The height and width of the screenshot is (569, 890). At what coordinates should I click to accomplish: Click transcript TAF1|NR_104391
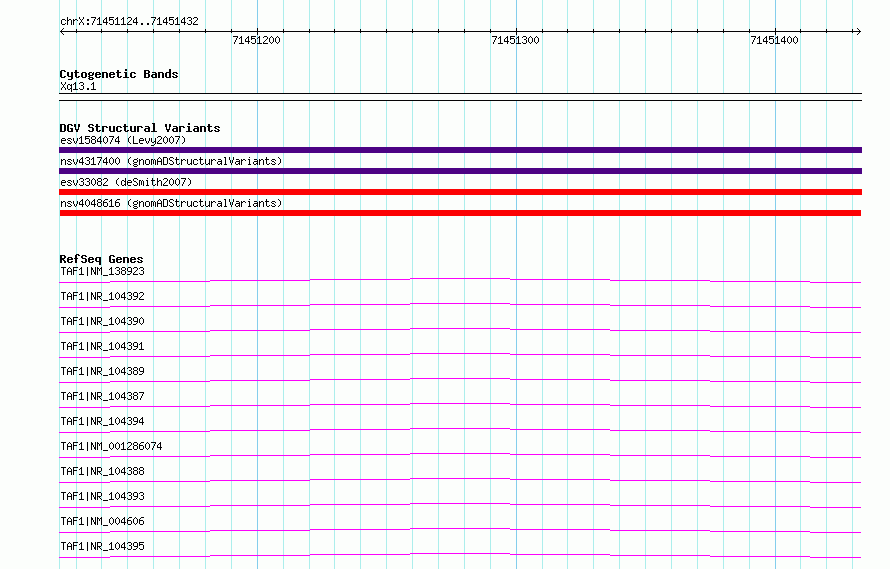coord(102,346)
